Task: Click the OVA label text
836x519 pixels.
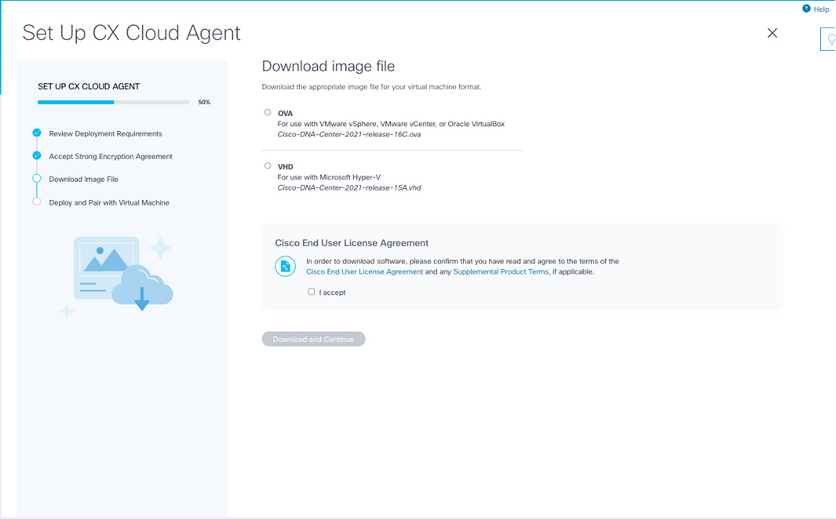Action: click(285, 113)
